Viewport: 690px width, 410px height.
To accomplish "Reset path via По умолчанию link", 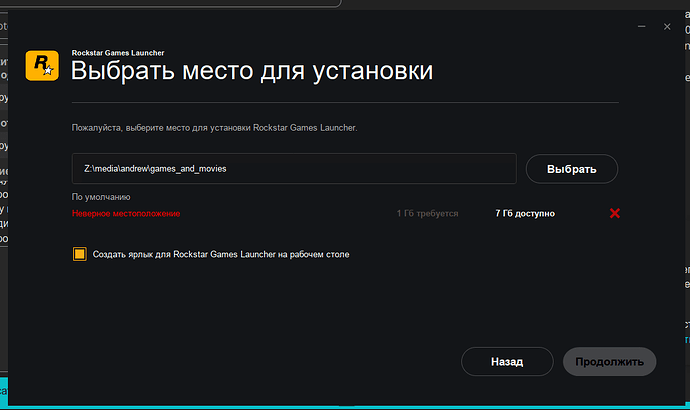I will [x=101, y=197].
